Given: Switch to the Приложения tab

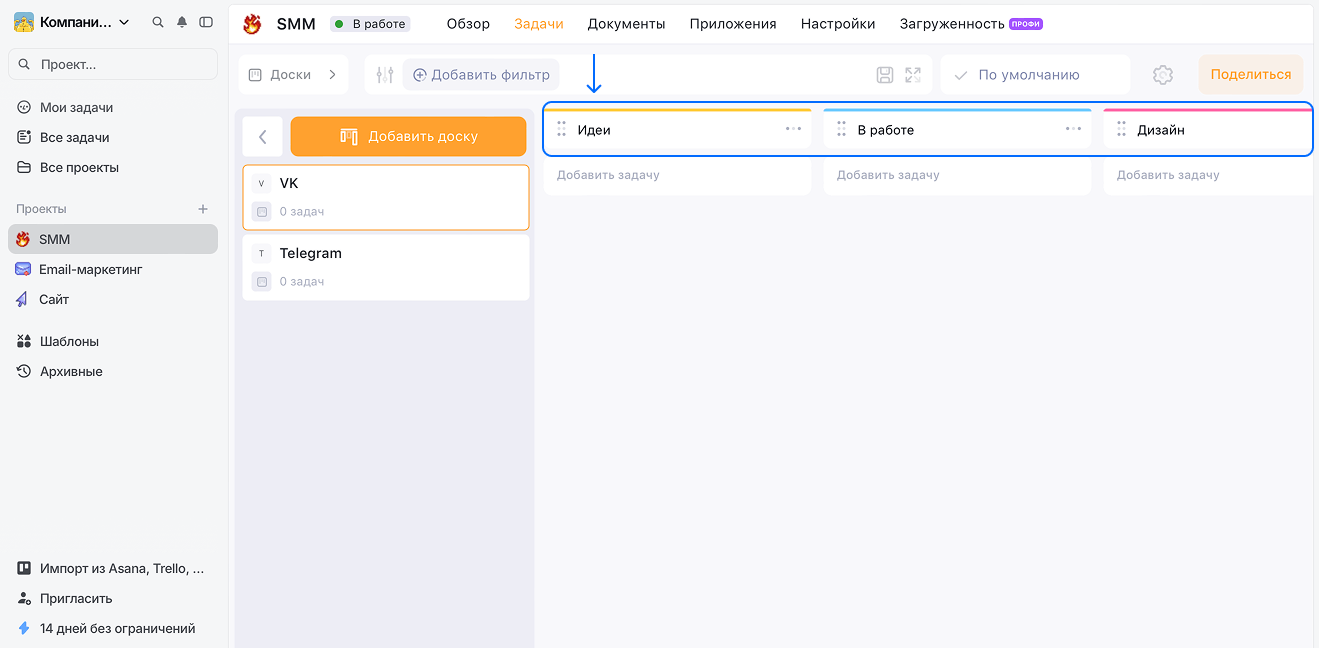Looking at the screenshot, I should 733,24.
